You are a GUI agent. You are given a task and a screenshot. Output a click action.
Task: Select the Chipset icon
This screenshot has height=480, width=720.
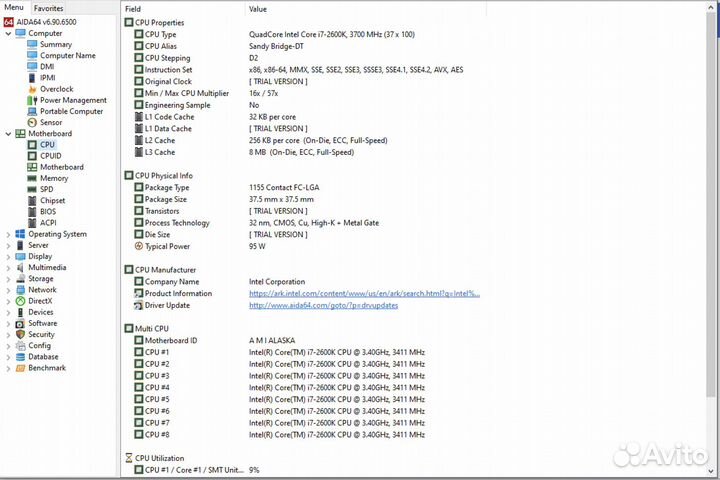(x=32, y=201)
